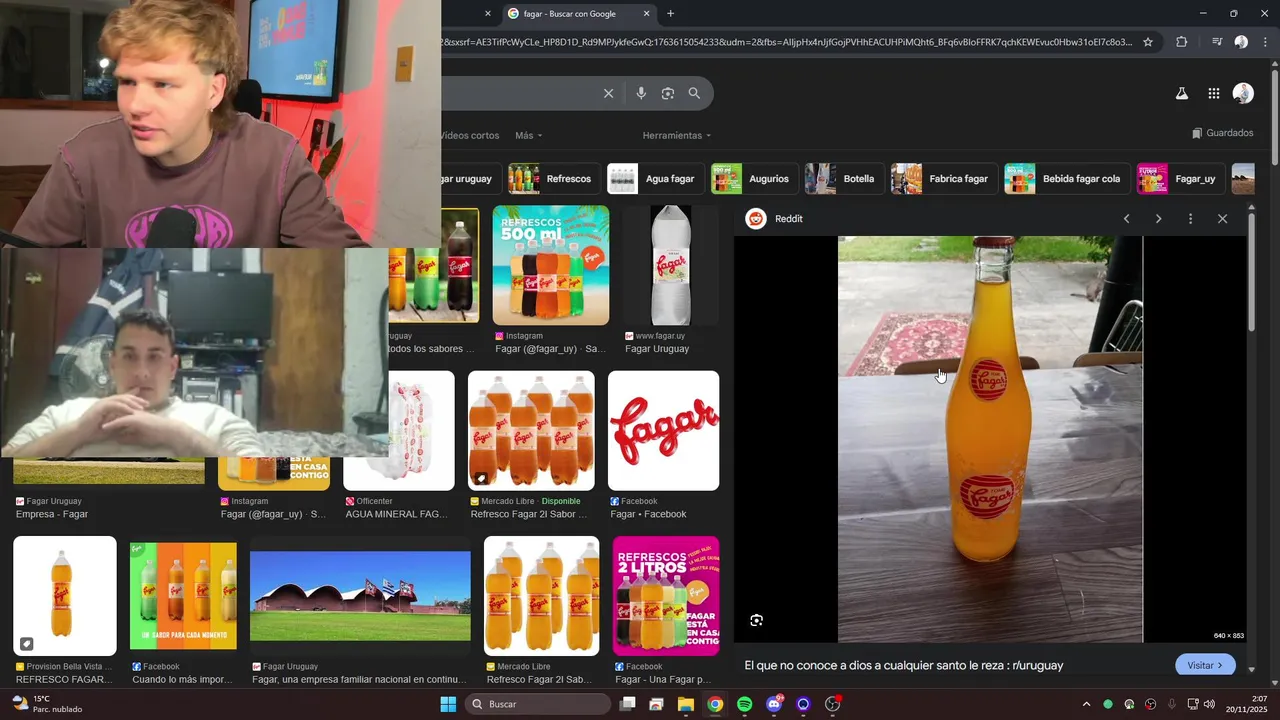Click the browser address bar URL

[787, 42]
